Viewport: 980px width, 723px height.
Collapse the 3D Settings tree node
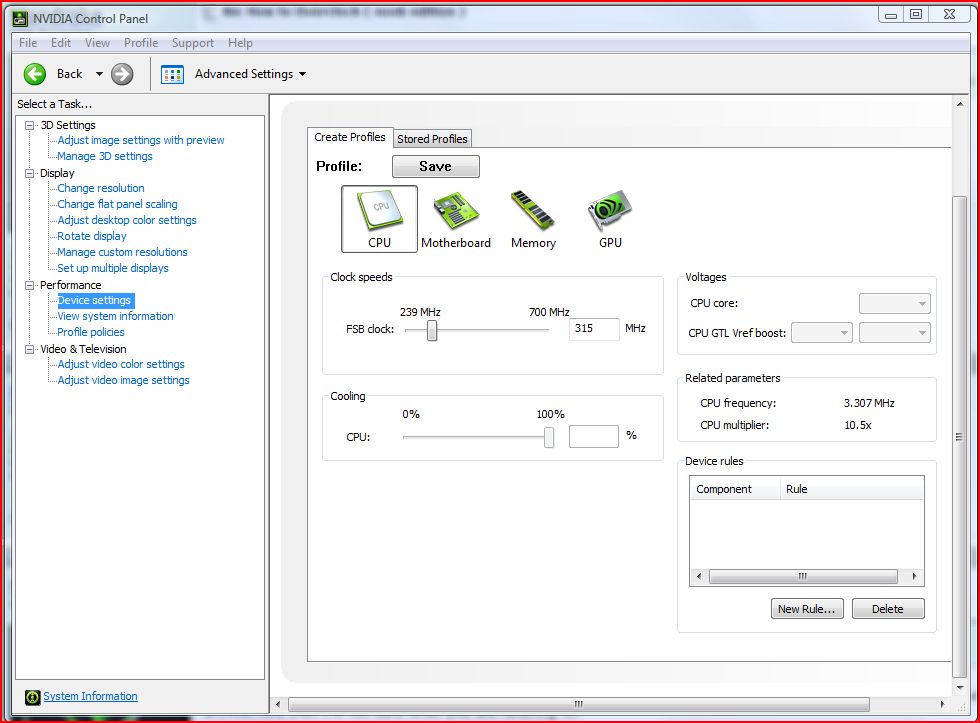click(x=29, y=125)
